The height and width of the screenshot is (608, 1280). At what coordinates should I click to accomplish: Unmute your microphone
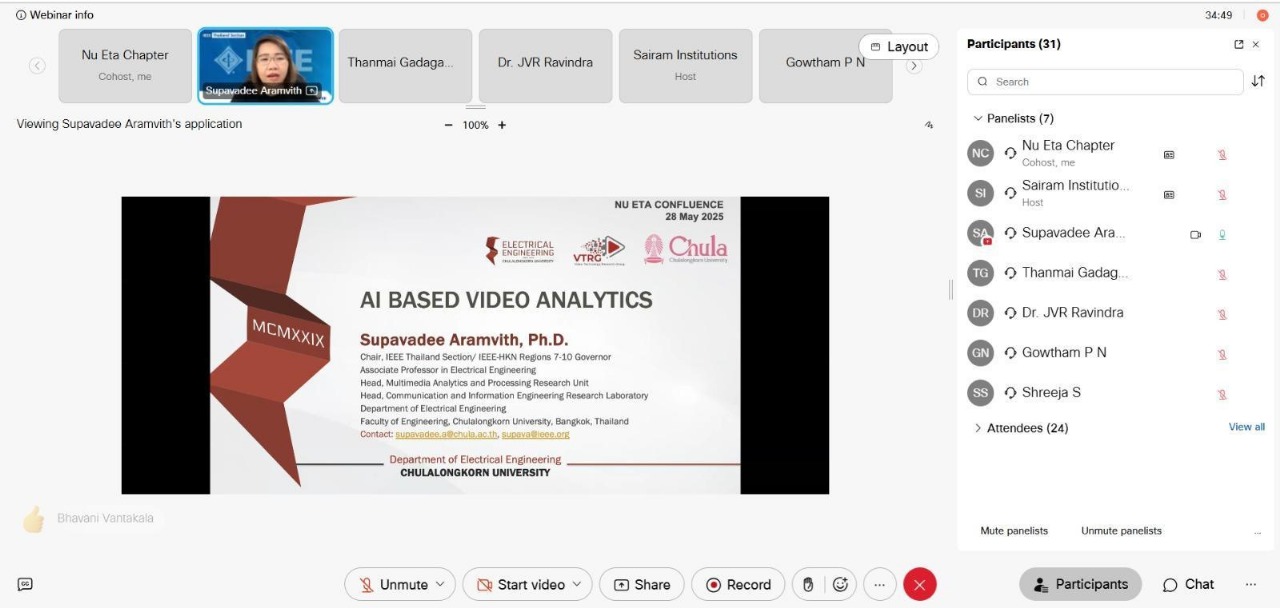pyautogui.click(x=393, y=585)
